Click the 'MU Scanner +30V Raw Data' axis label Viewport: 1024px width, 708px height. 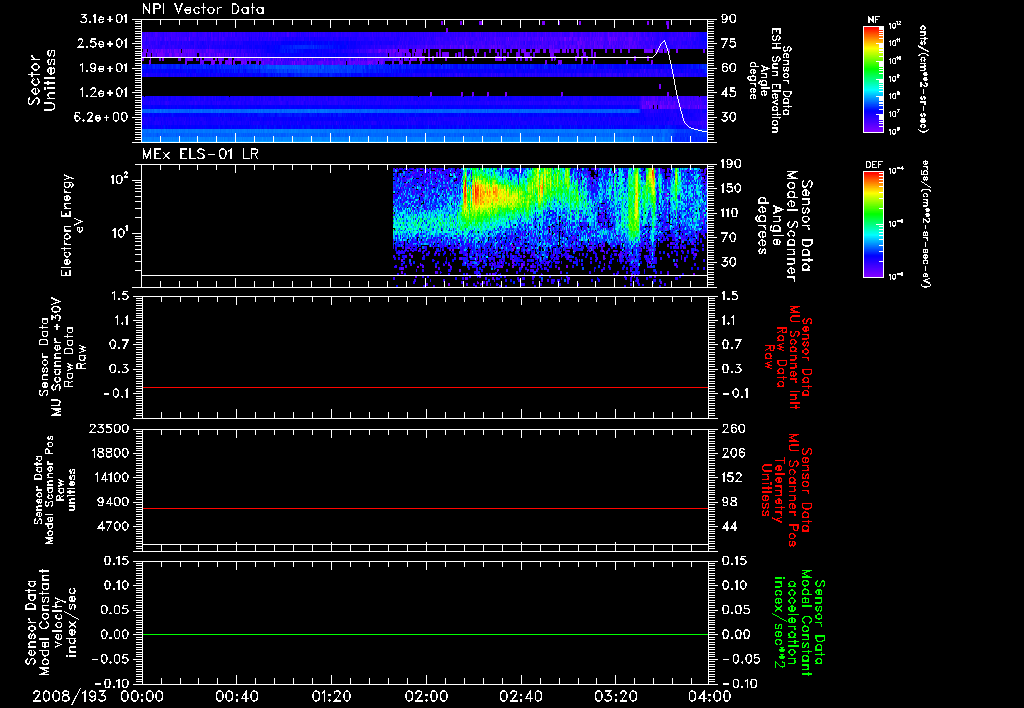(63, 357)
